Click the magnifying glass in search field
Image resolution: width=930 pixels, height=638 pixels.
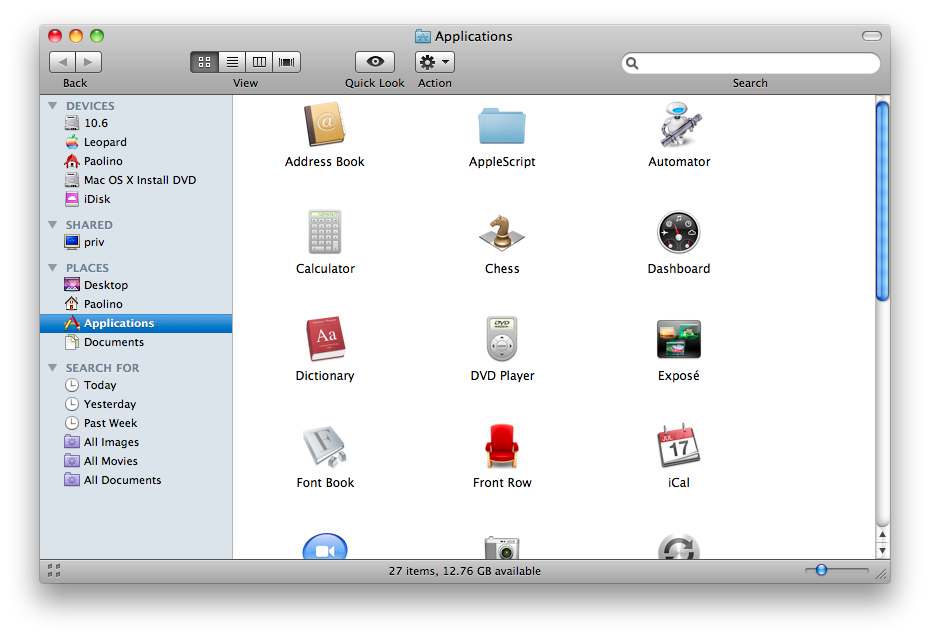click(632, 63)
